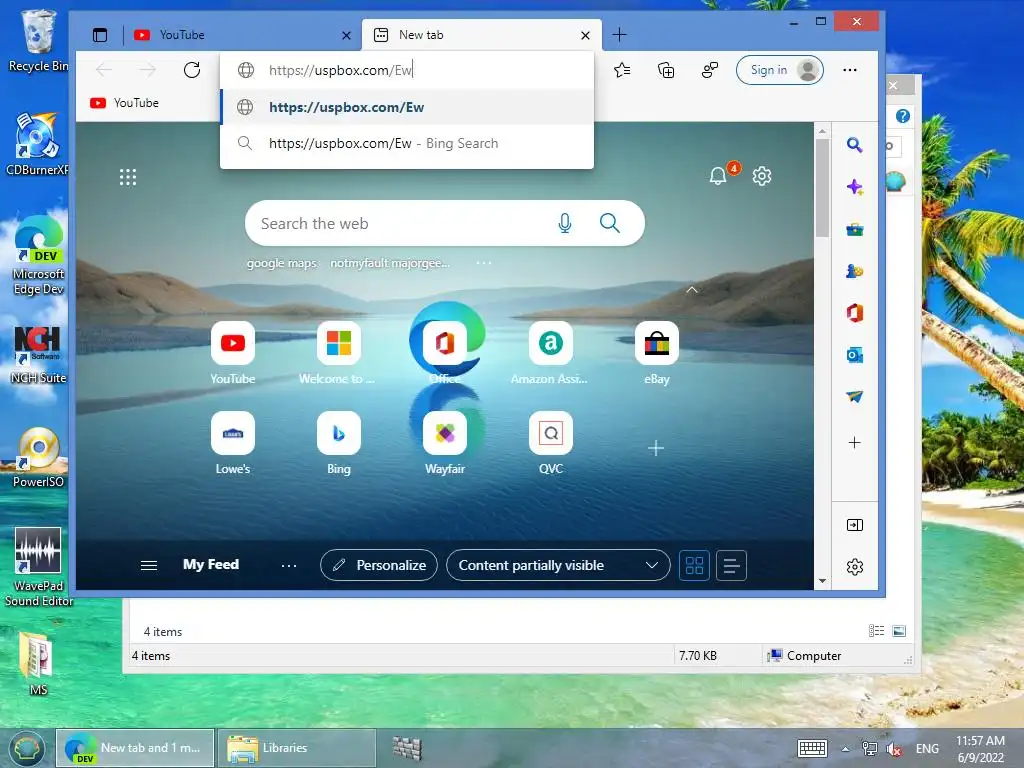Screen dimensions: 1024x768
Task: Open sidebar Tools briefcase icon
Action: click(x=854, y=229)
